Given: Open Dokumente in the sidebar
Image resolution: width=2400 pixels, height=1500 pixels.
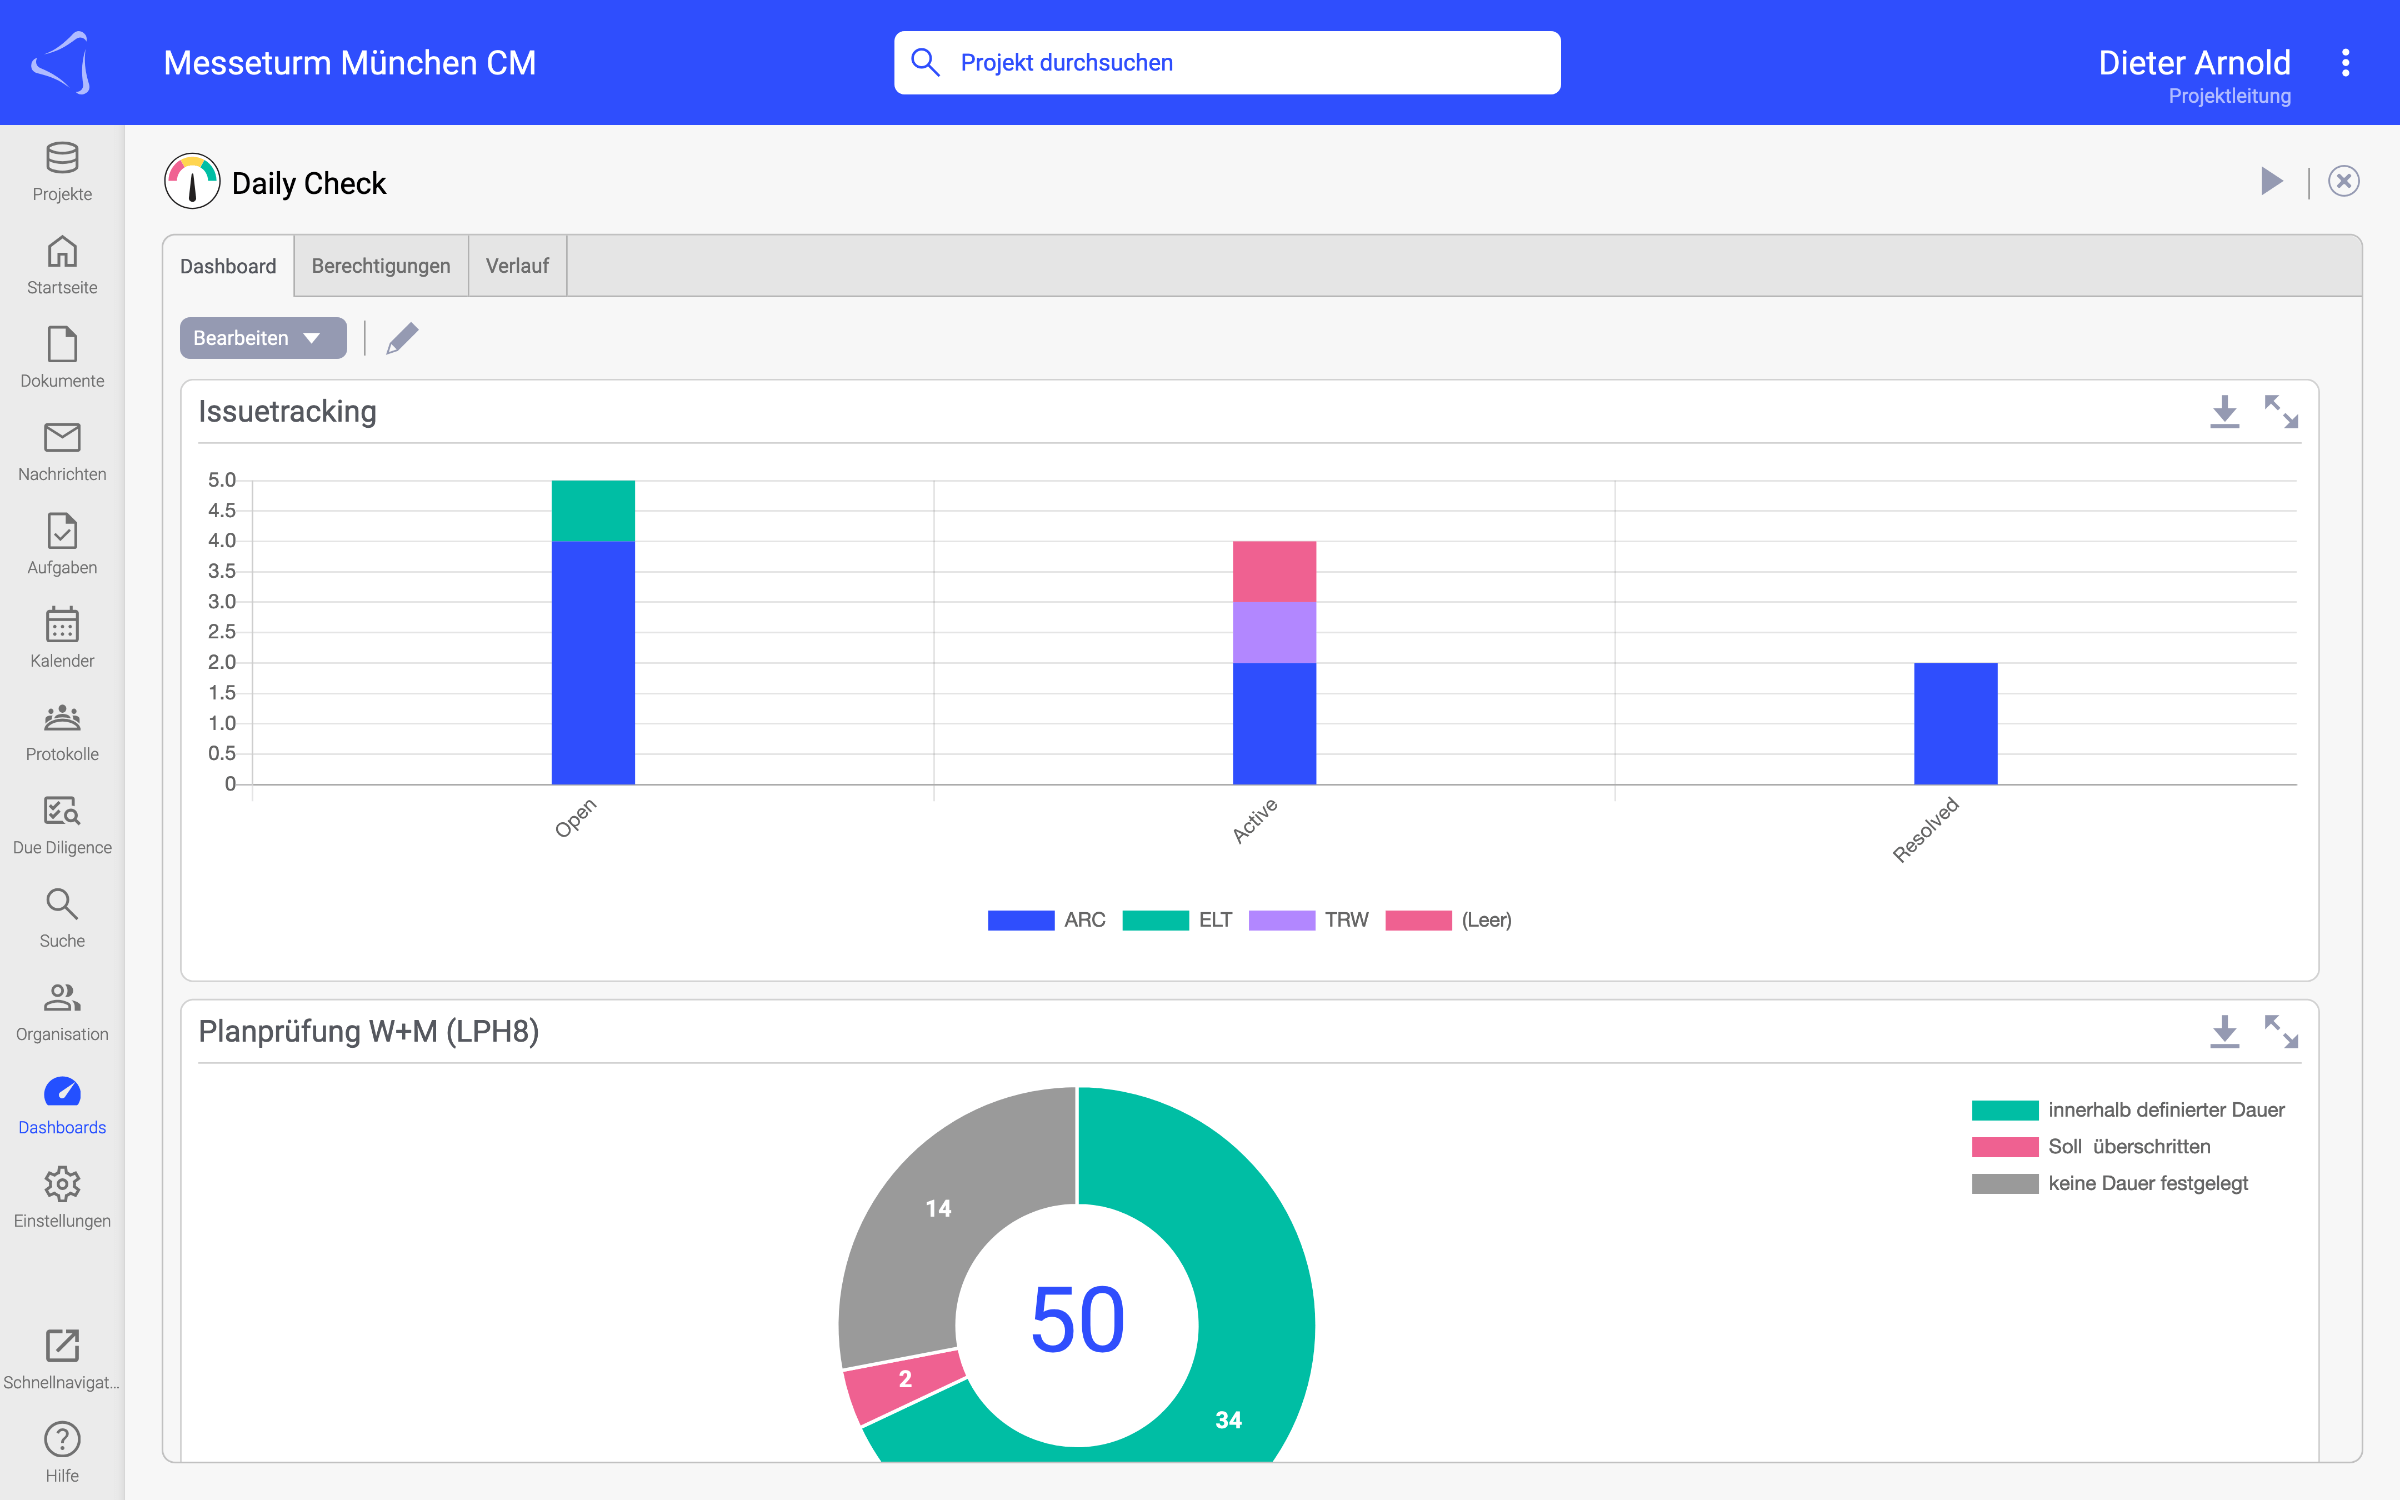Looking at the screenshot, I should (x=62, y=358).
